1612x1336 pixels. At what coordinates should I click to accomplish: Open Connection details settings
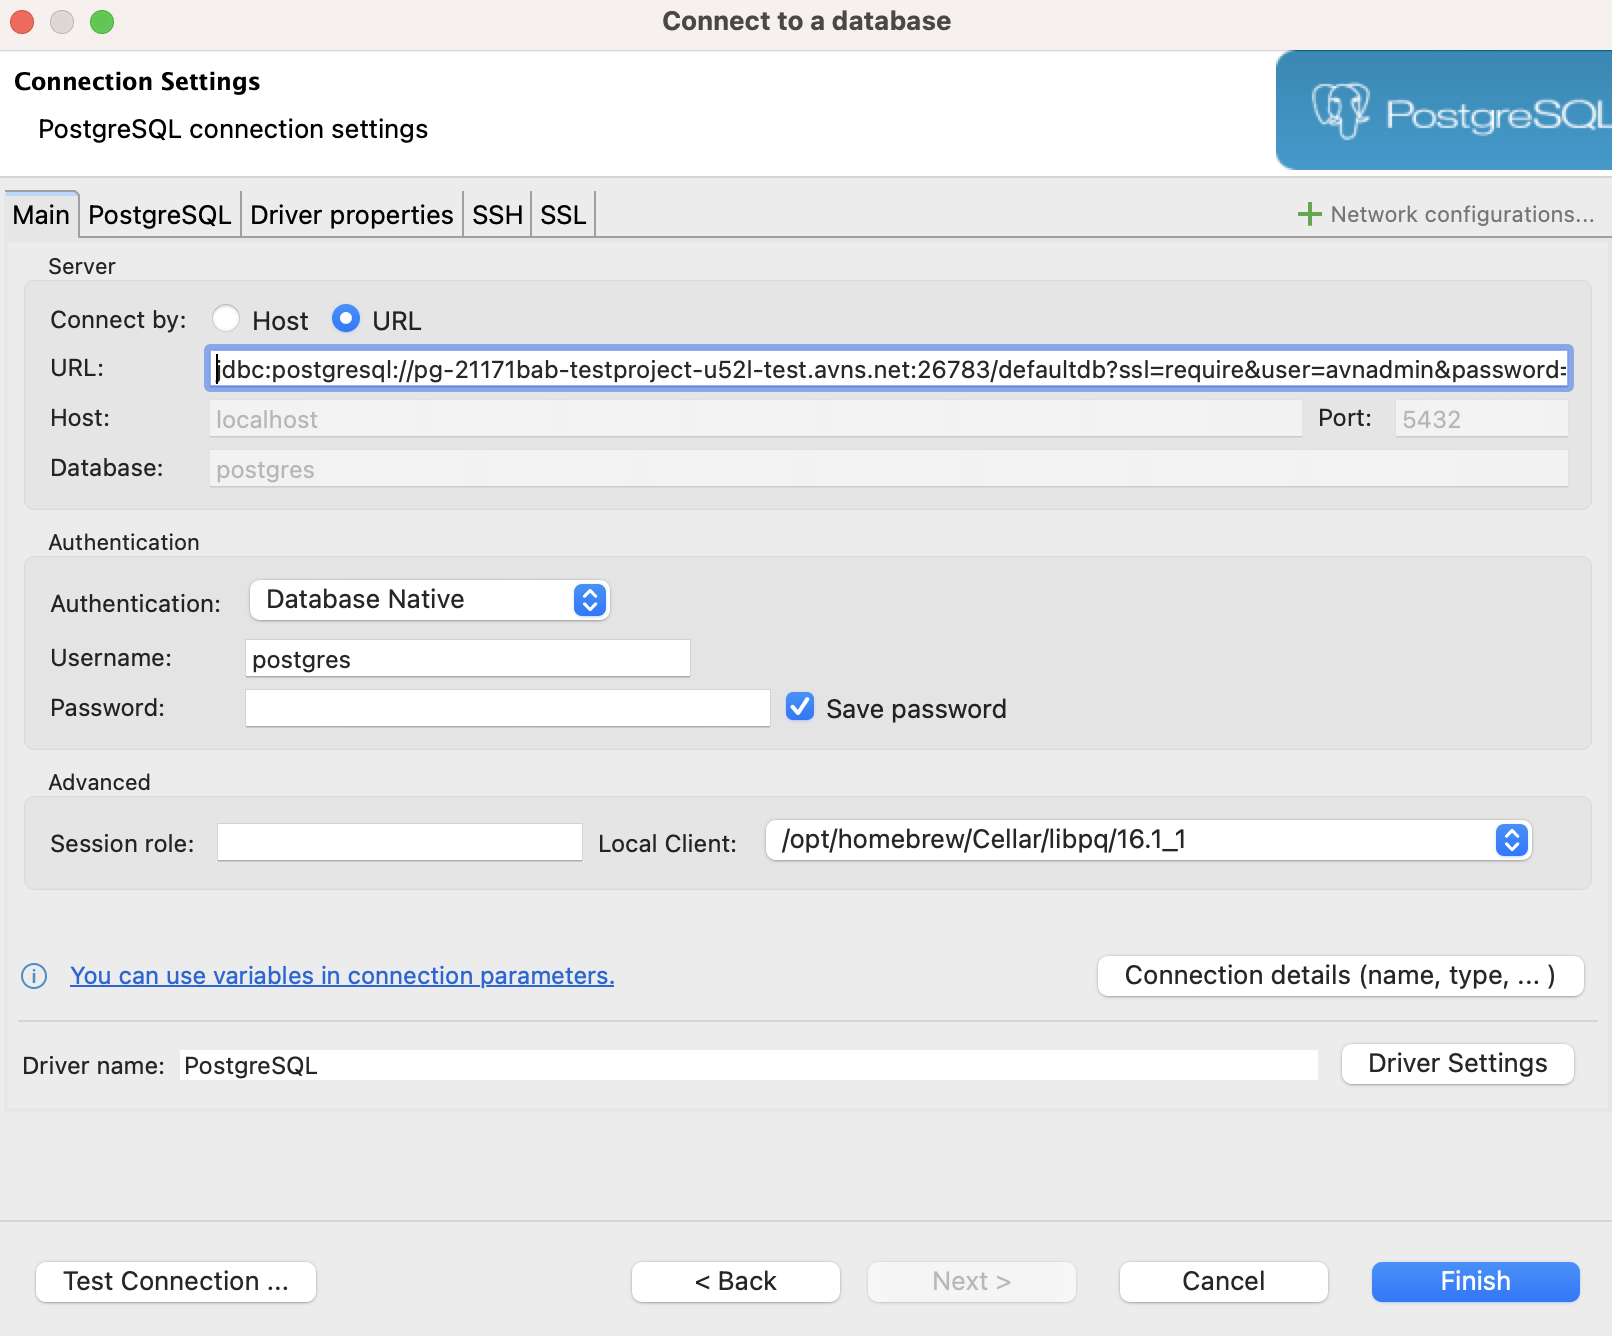pos(1339,975)
